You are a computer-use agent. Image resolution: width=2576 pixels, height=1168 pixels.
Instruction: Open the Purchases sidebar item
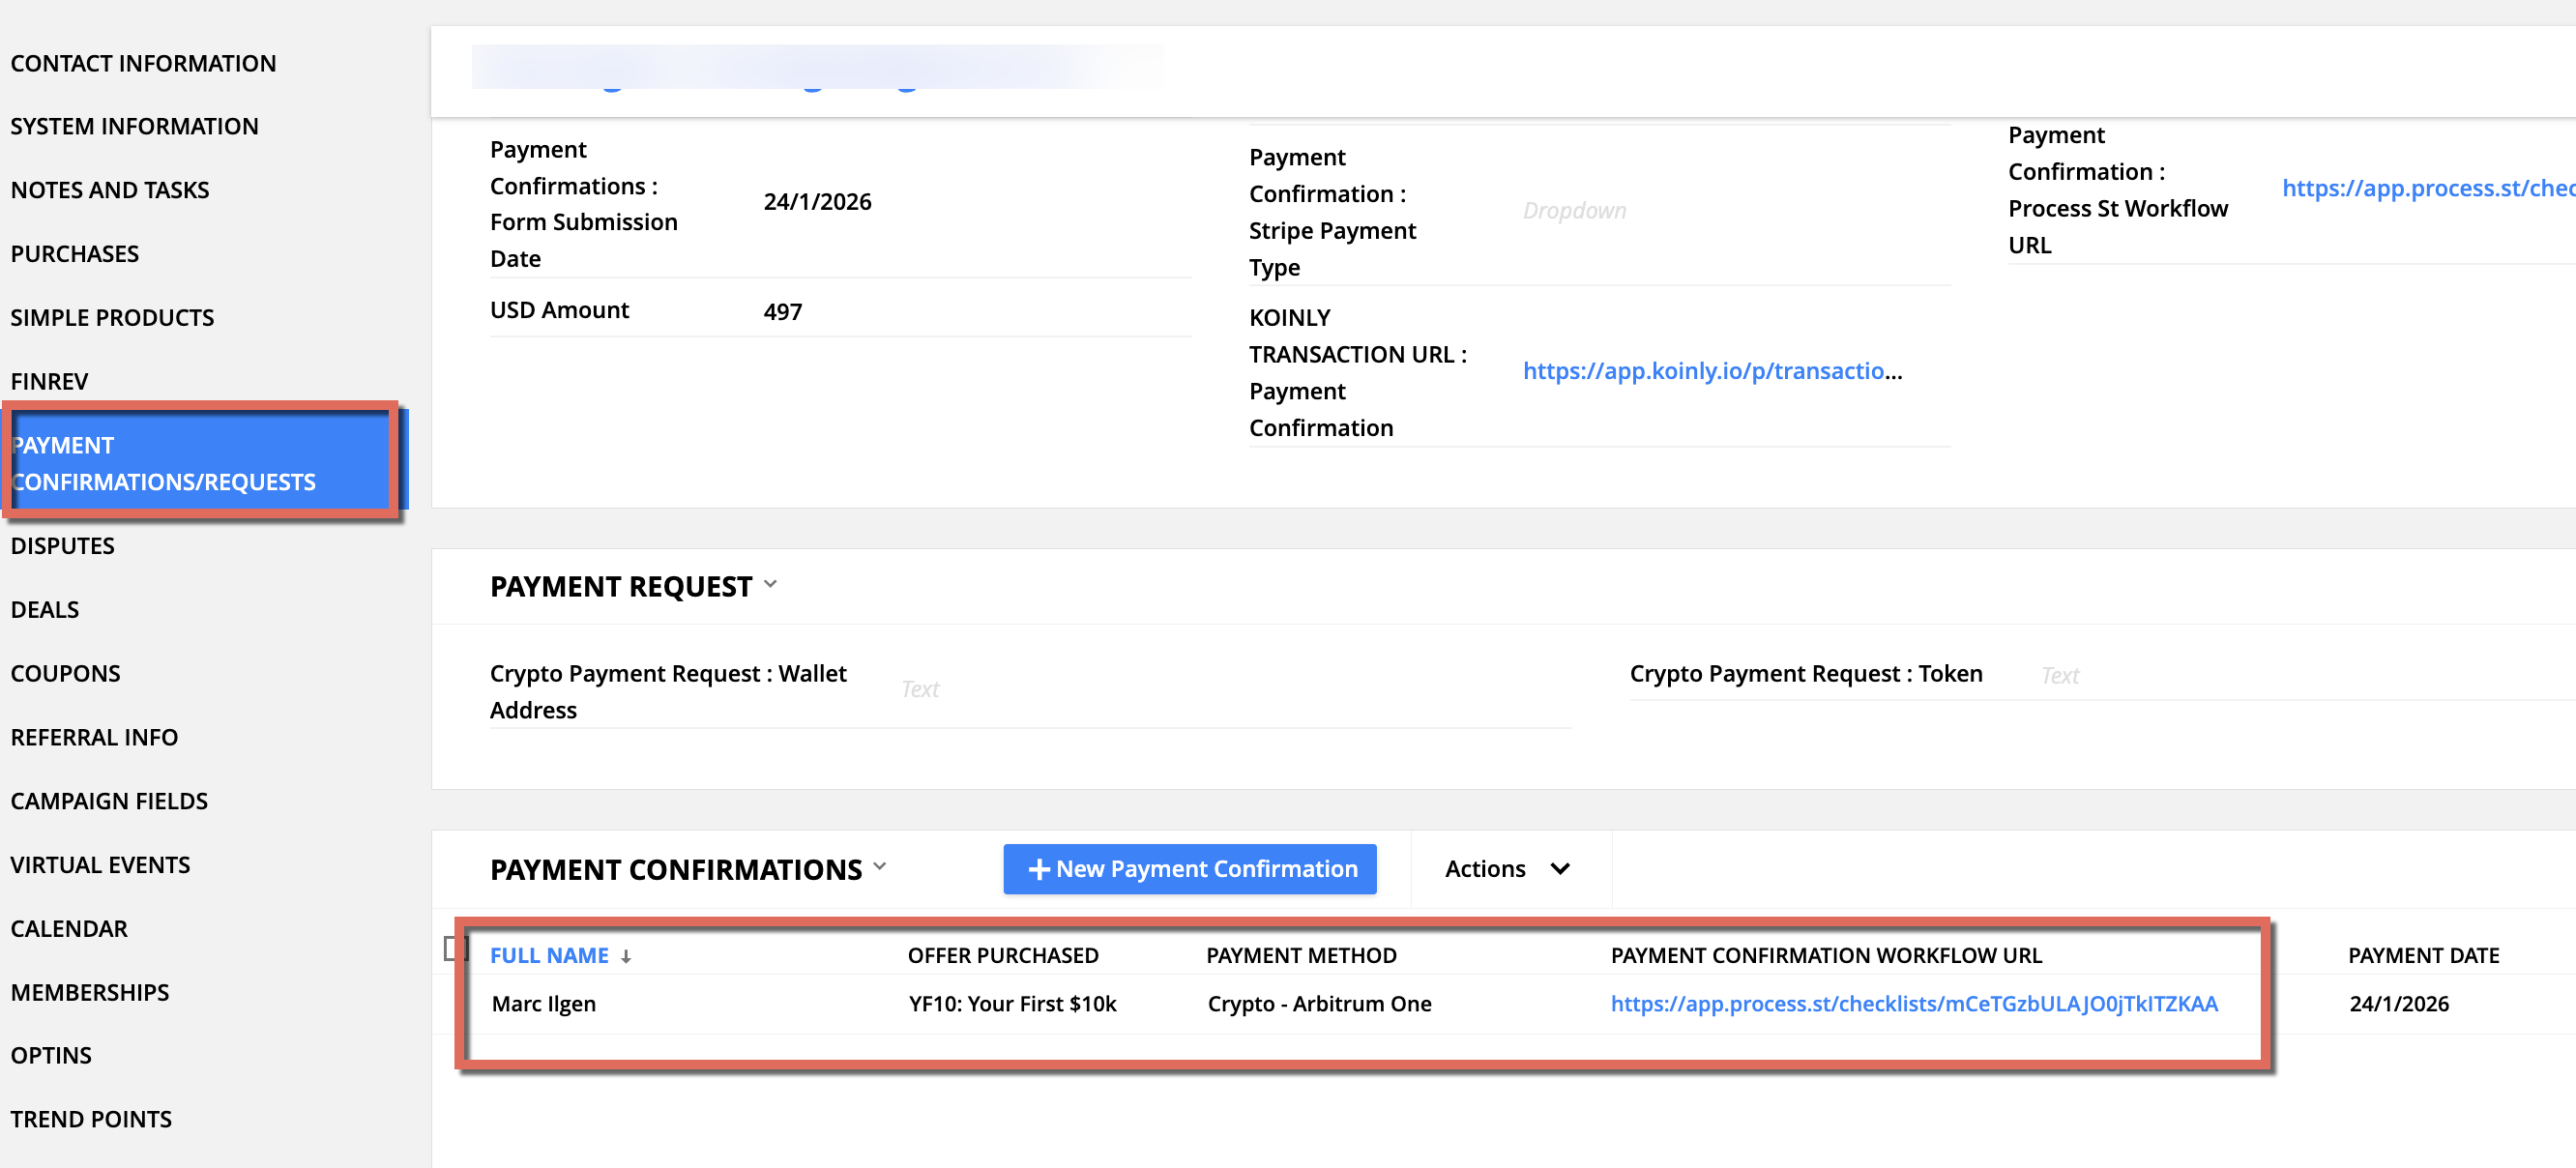[75, 254]
